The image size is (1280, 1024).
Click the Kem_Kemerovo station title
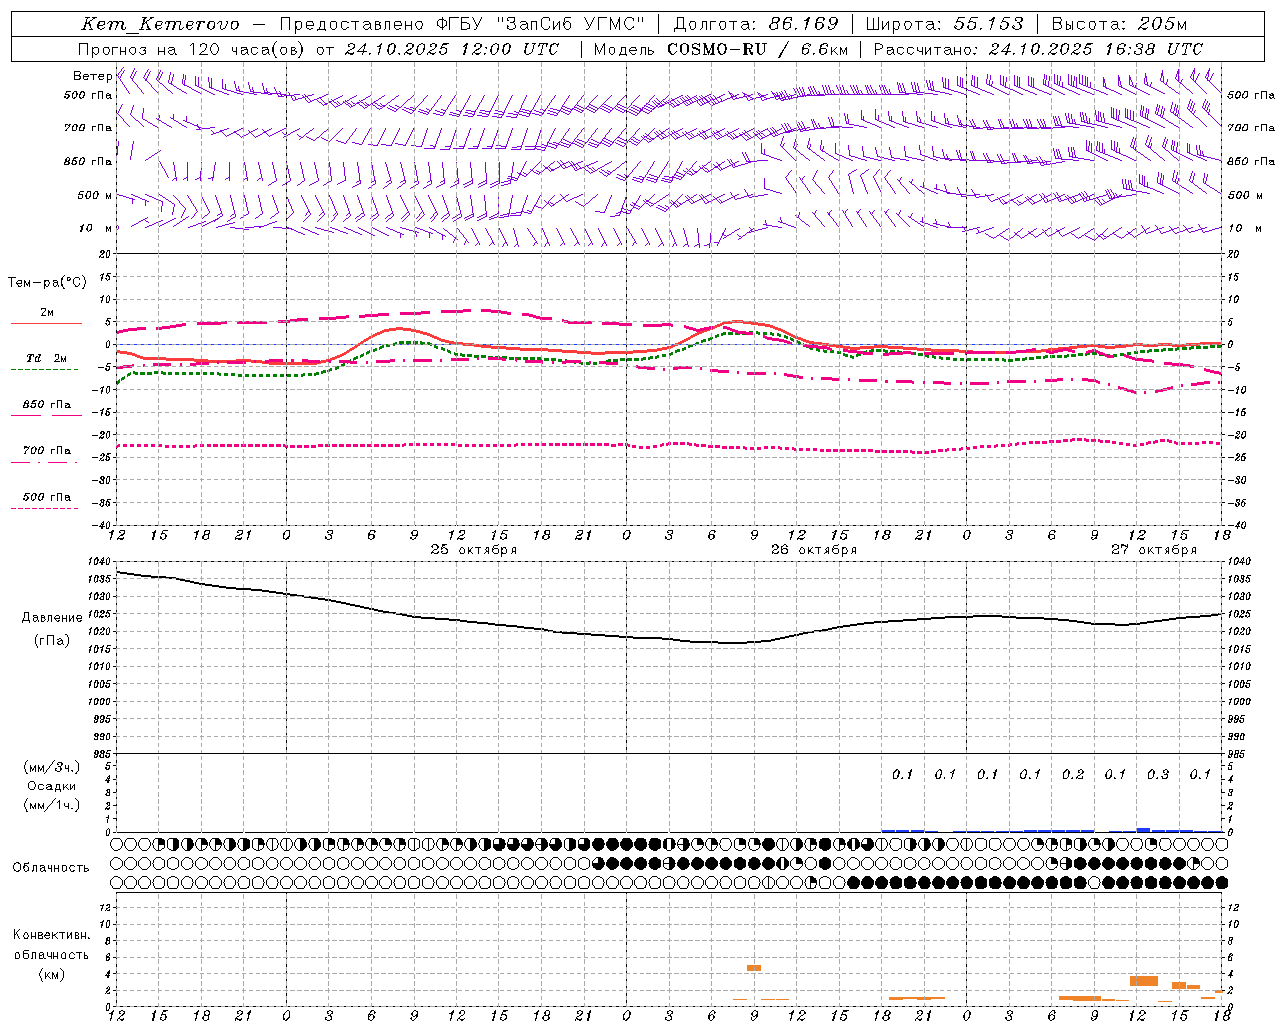point(161,24)
